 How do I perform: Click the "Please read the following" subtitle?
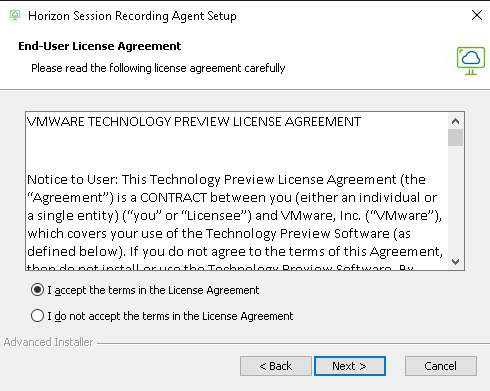coord(158,68)
